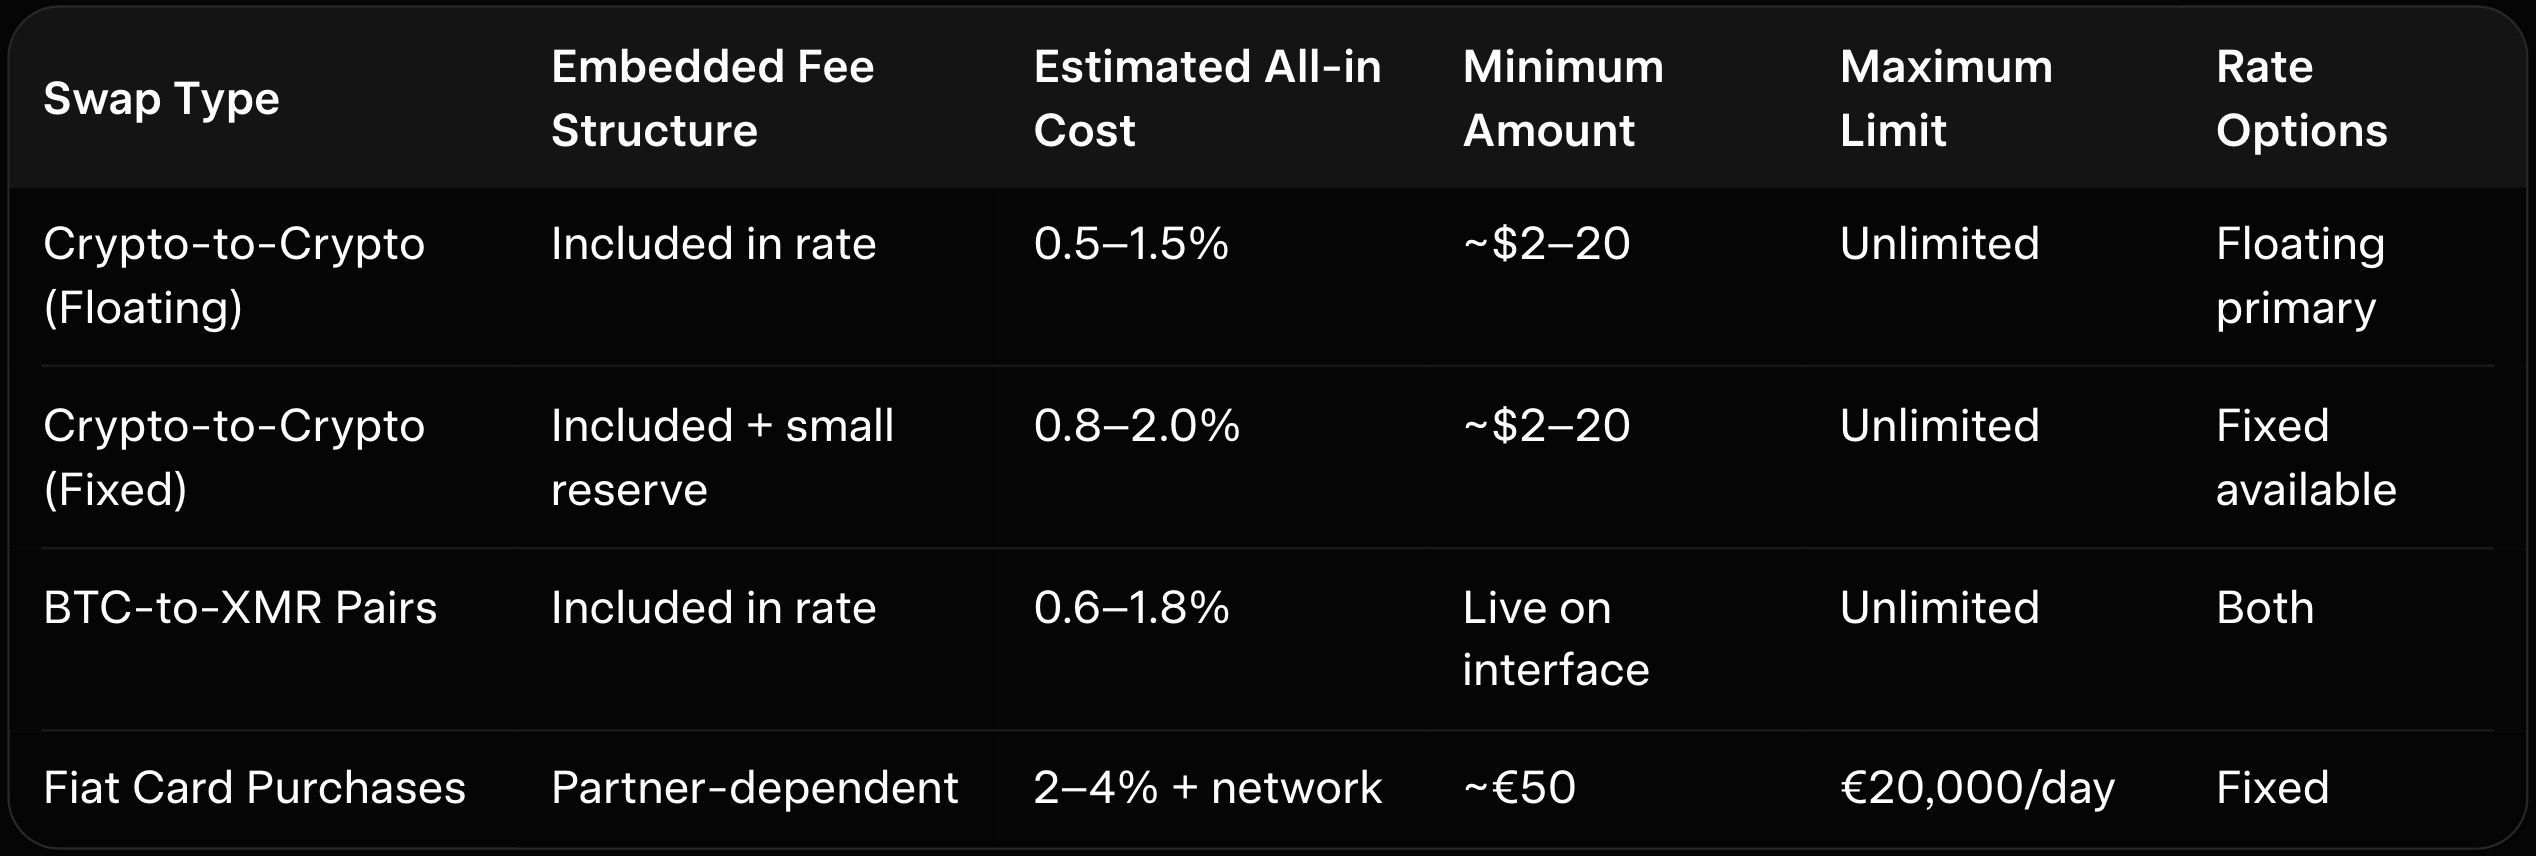Screen dimensions: 2536x856
Task: Click the Fiat Card Purchases row label
Action: [x=254, y=788]
